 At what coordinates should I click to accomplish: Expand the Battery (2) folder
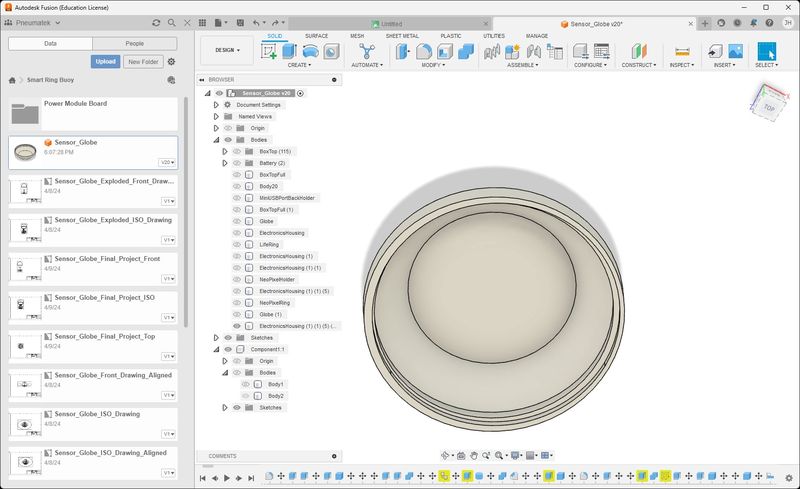pyautogui.click(x=225, y=163)
